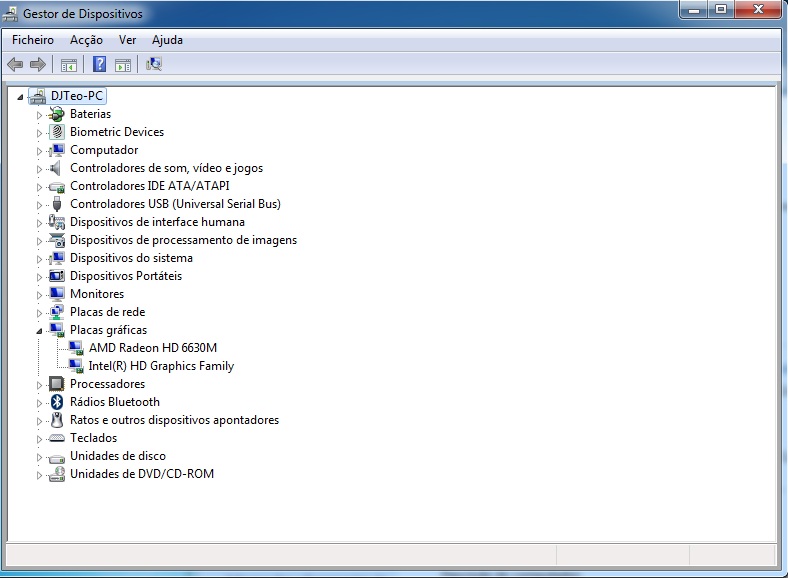The width and height of the screenshot is (788, 578).
Task: Select Unidades de DVD/CD-ROM label
Action: click(142, 474)
